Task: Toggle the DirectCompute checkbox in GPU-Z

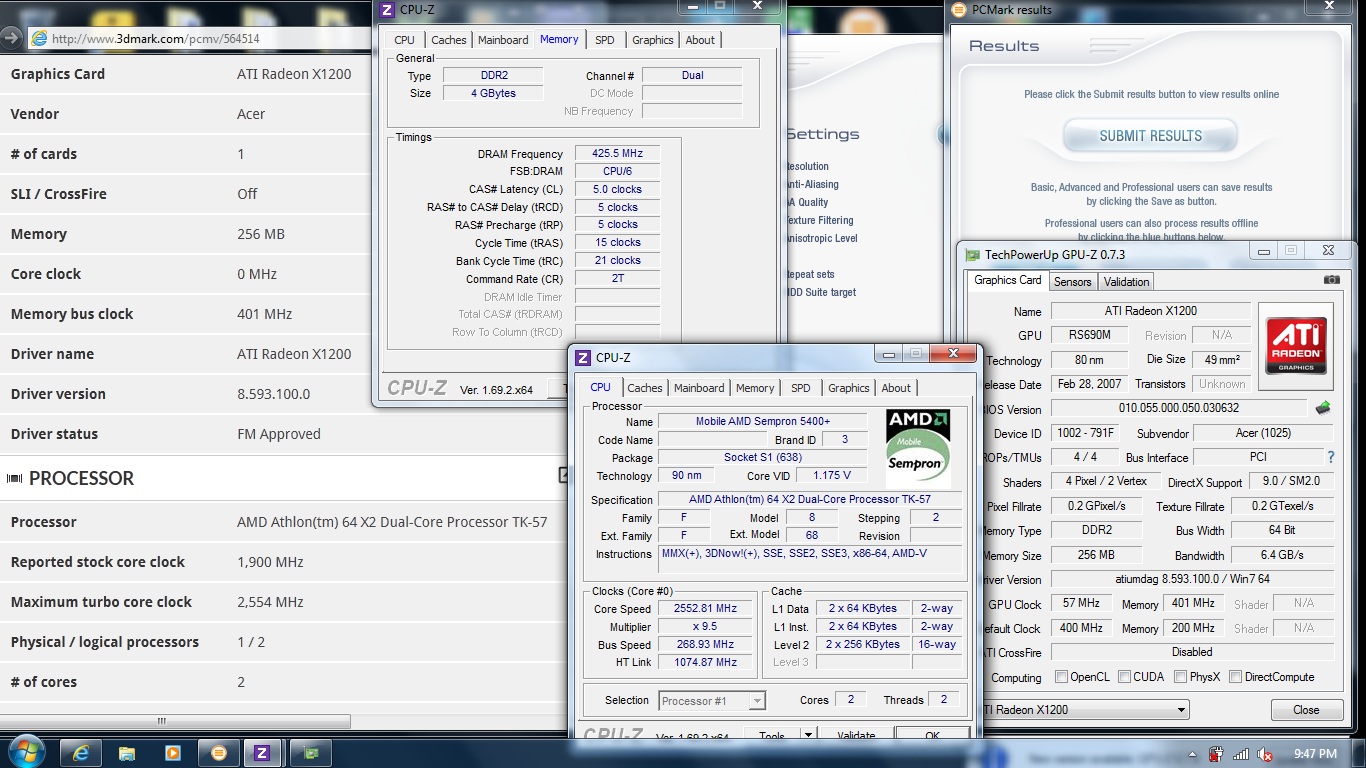Action: tap(1235, 677)
